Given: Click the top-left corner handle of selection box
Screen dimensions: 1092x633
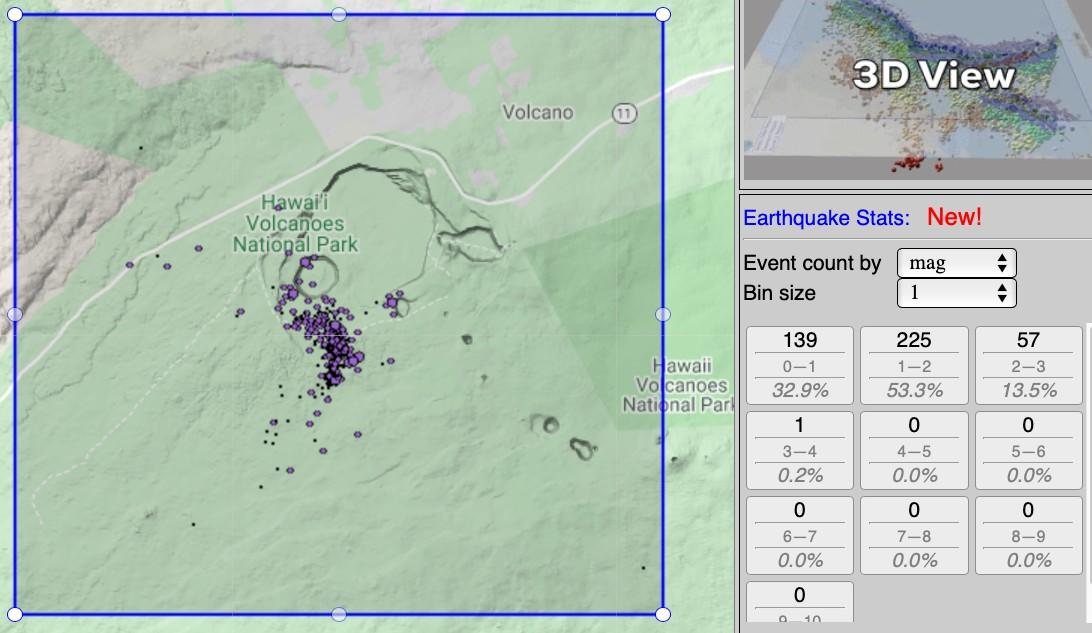Looking at the screenshot, I should pos(15,14).
